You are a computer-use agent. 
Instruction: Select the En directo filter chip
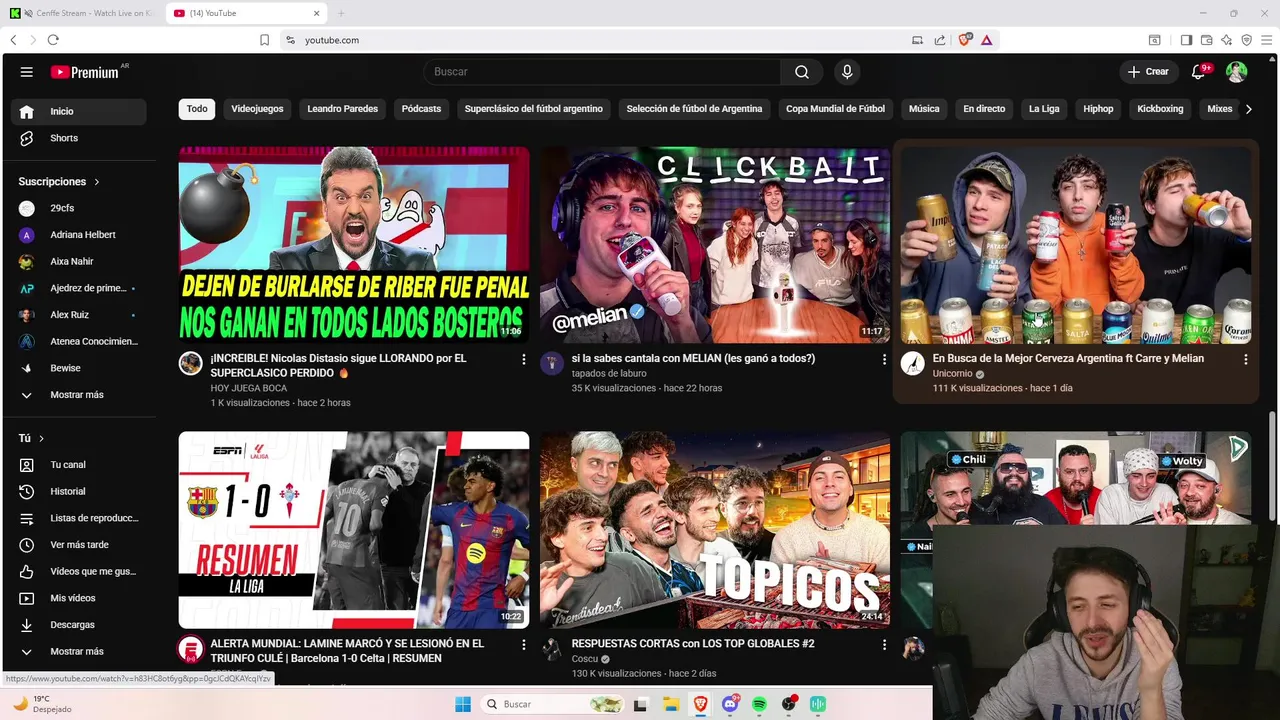(984, 109)
